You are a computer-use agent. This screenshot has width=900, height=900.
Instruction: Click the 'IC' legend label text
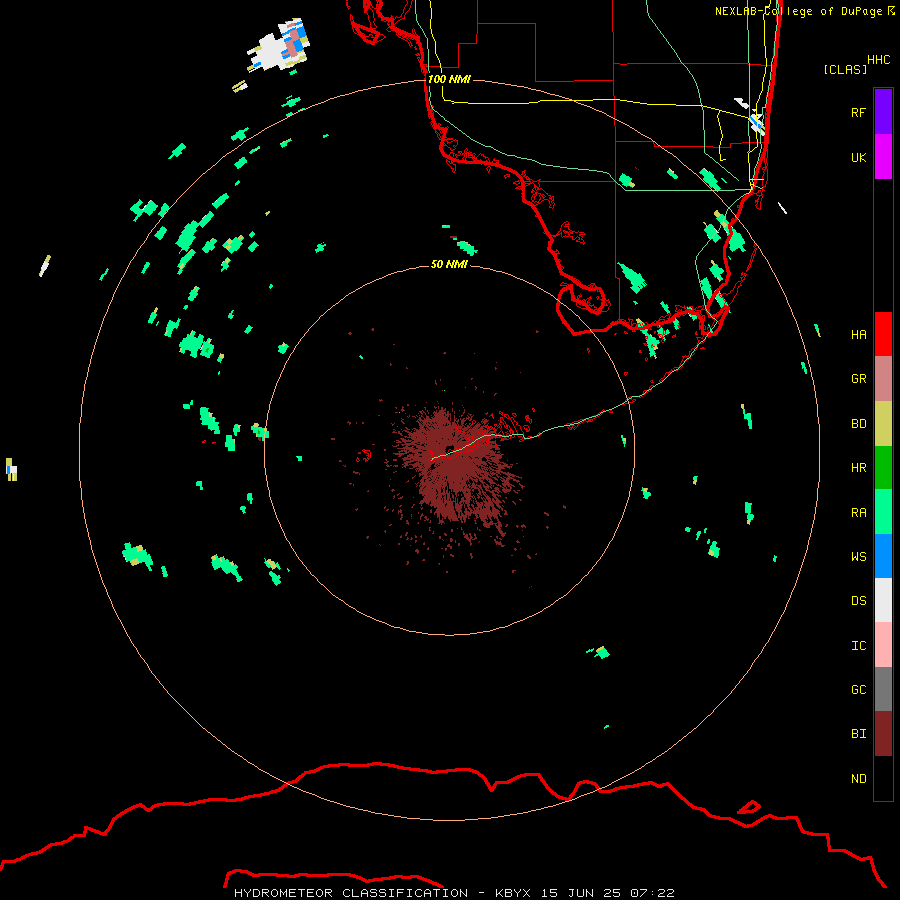(x=858, y=646)
